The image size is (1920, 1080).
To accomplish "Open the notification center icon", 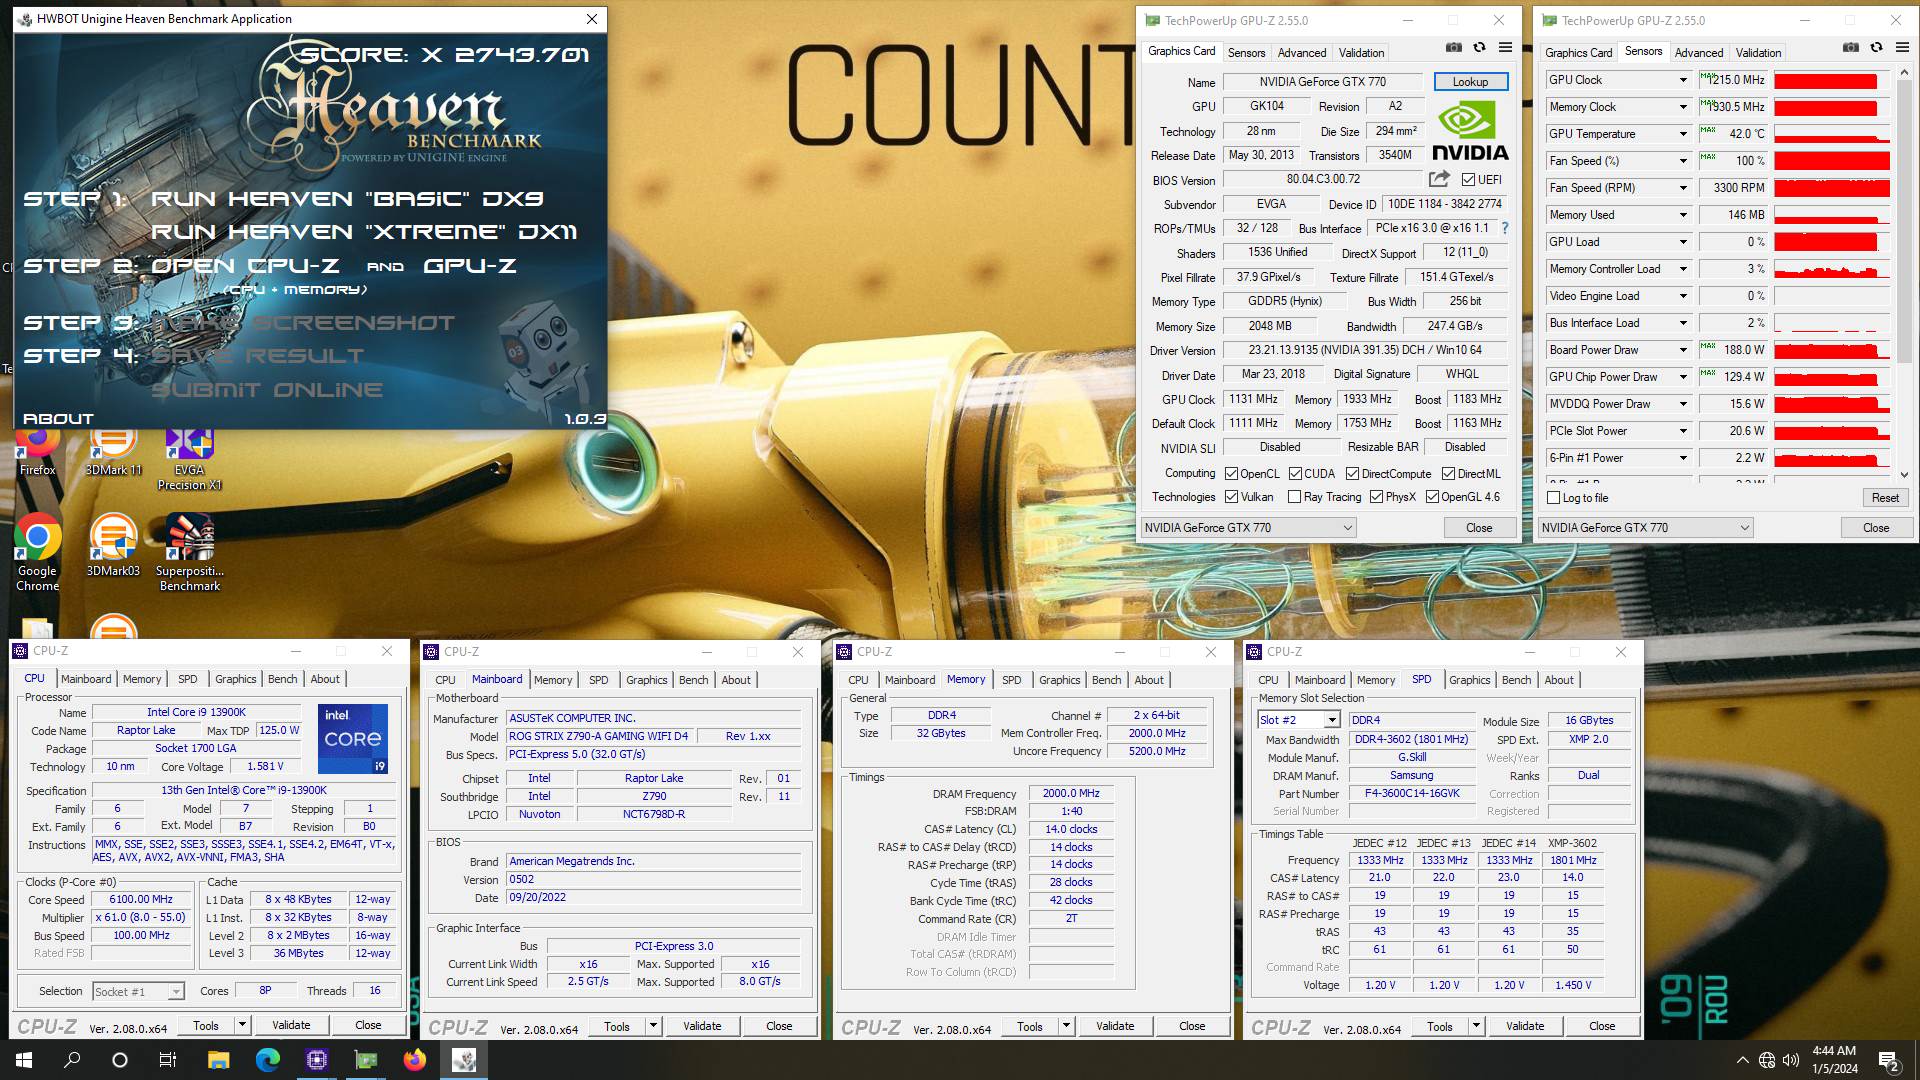I will click(1889, 1060).
